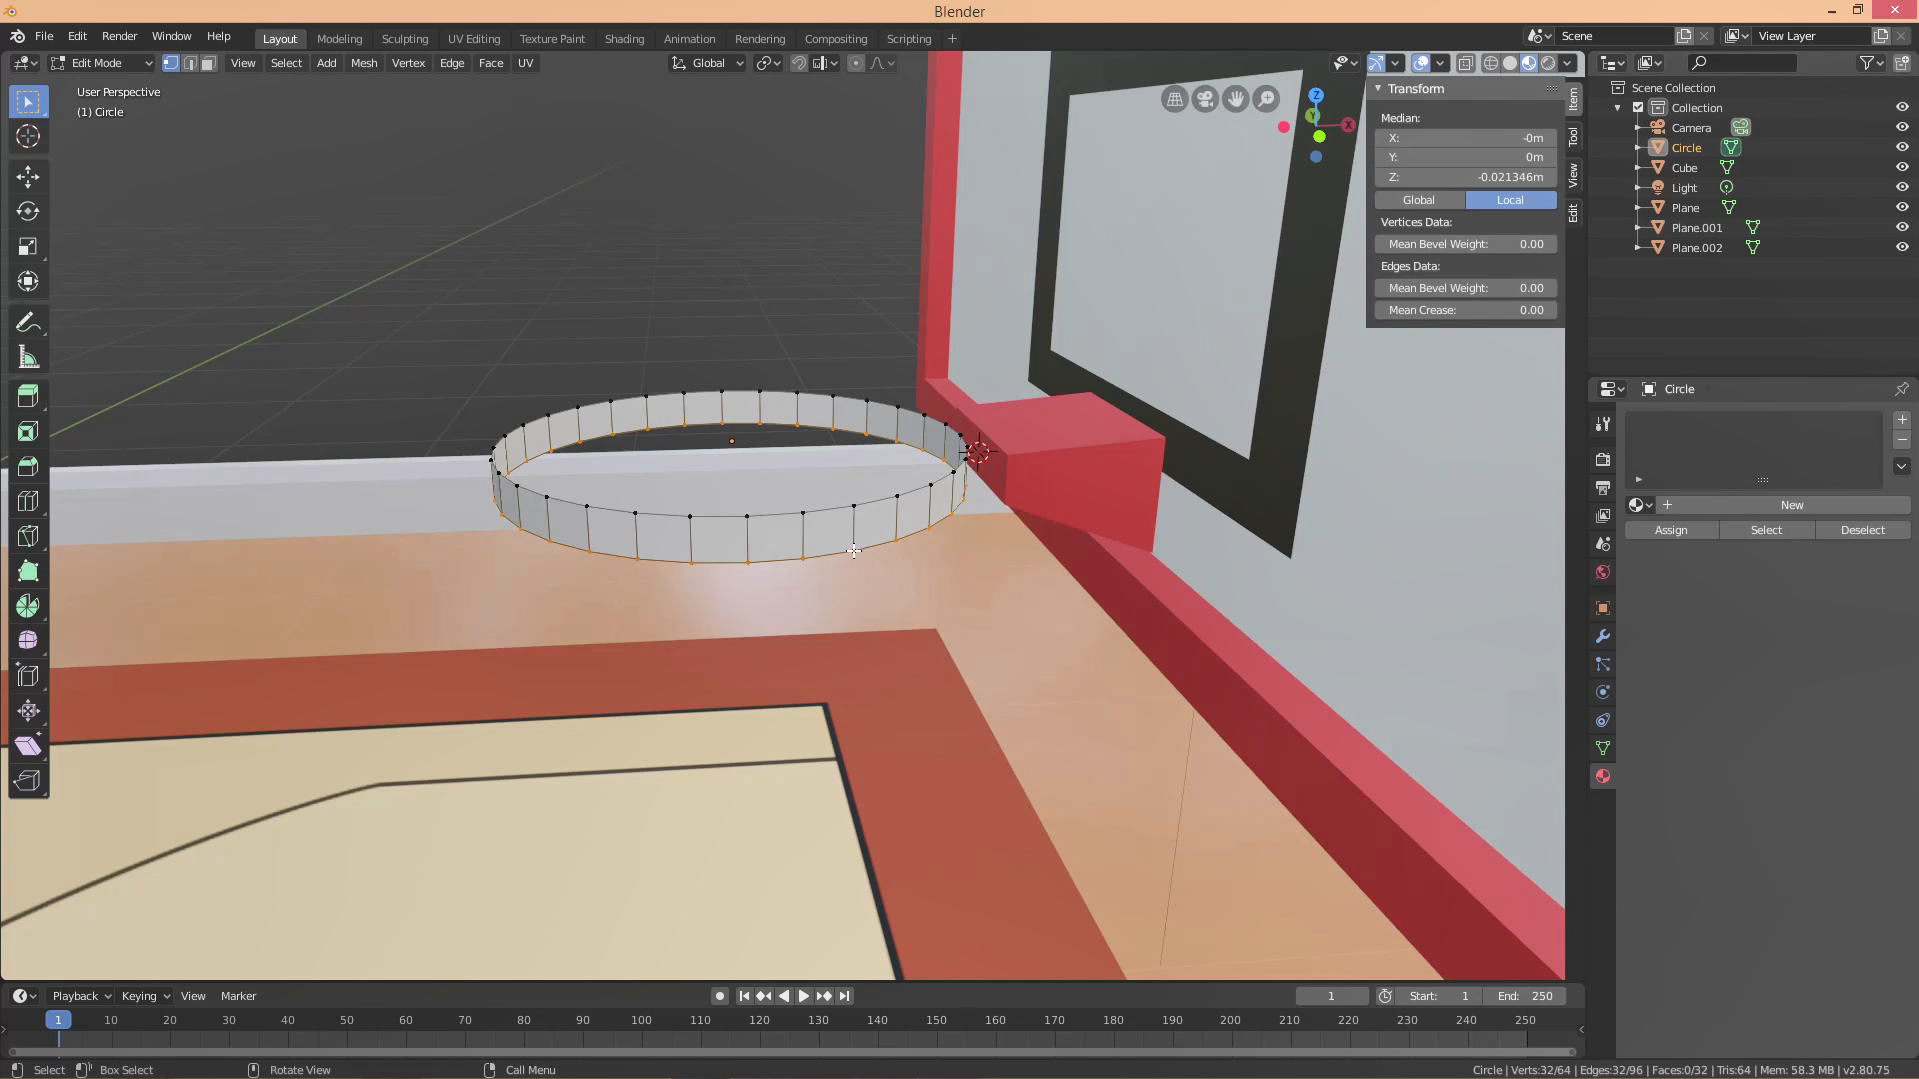This screenshot has height=1079, width=1919.
Task: Switch transform to Global
Action: coord(1419,200)
